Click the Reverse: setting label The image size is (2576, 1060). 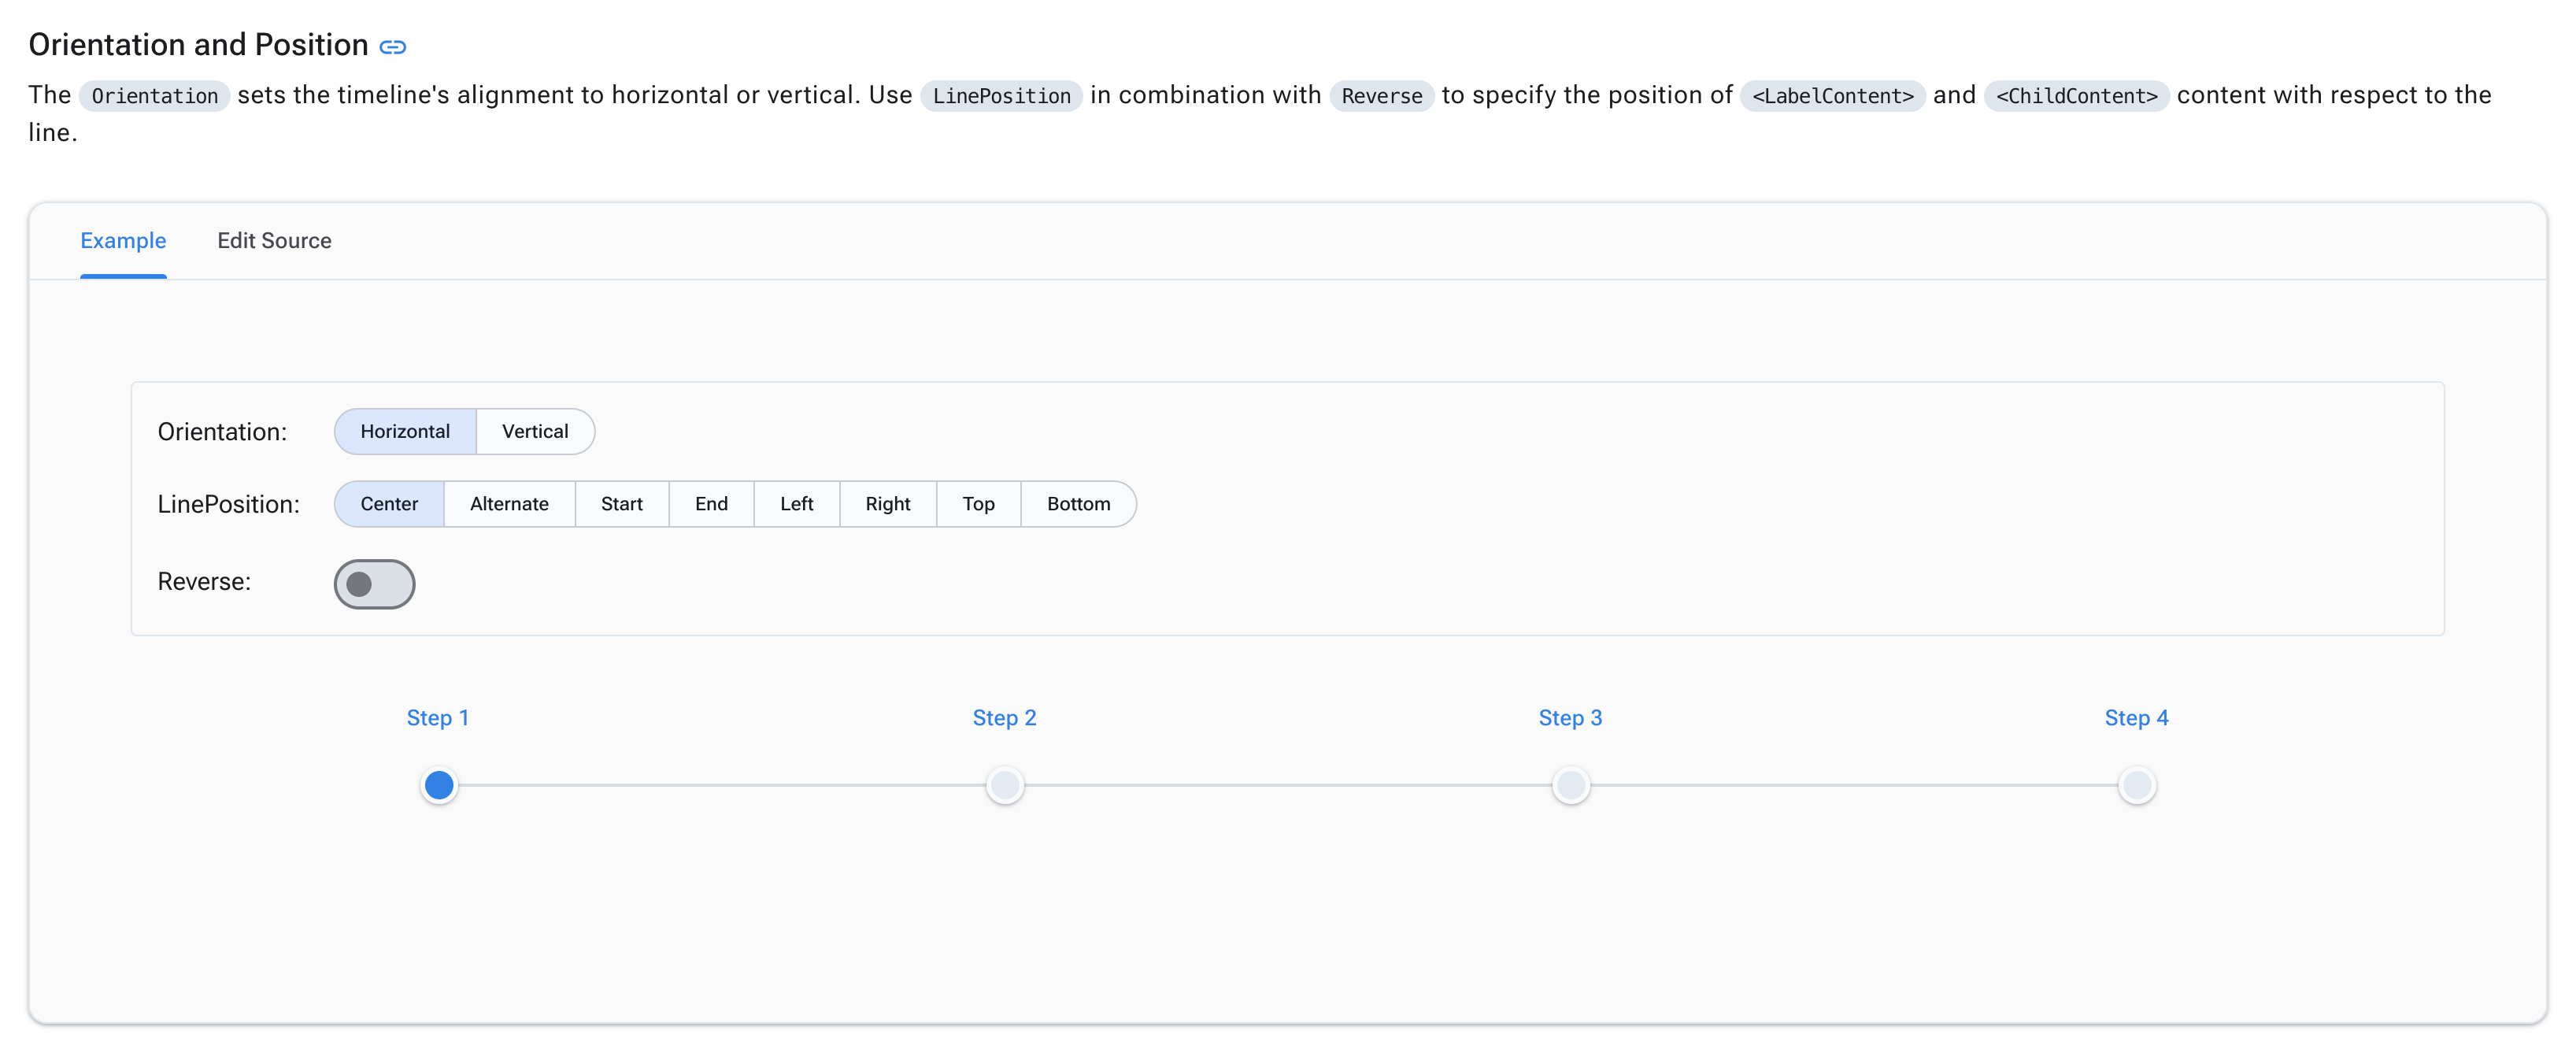point(205,582)
